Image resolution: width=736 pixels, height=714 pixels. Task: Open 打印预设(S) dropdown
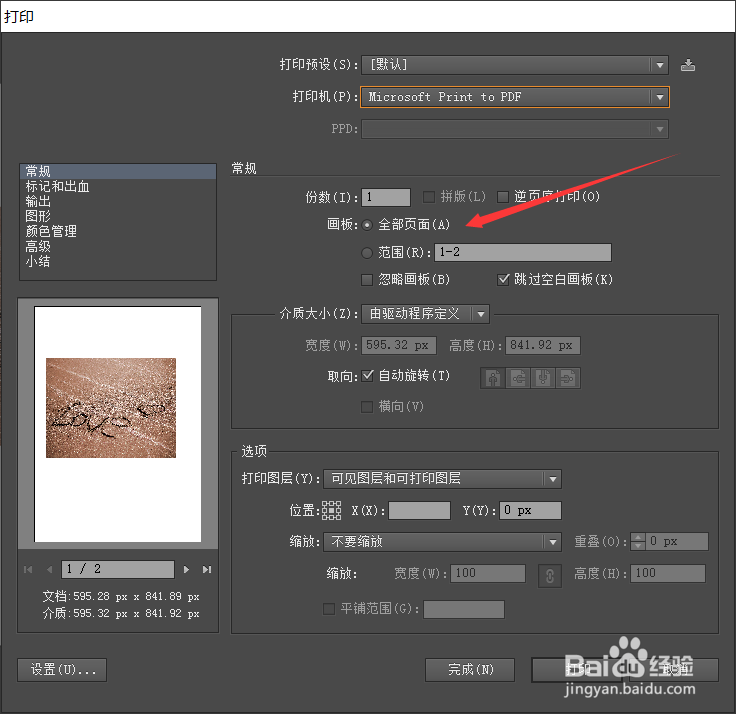514,65
